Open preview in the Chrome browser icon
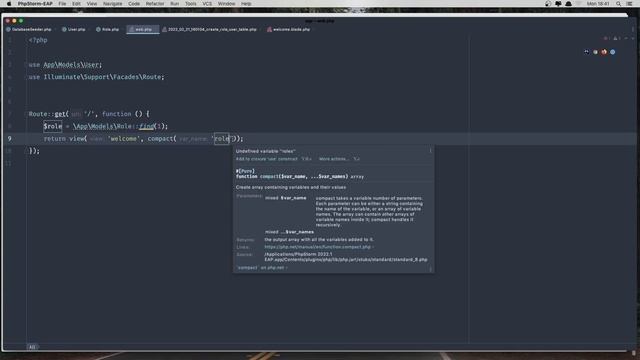This screenshot has height=360, width=640. pyautogui.click(x=596, y=52)
